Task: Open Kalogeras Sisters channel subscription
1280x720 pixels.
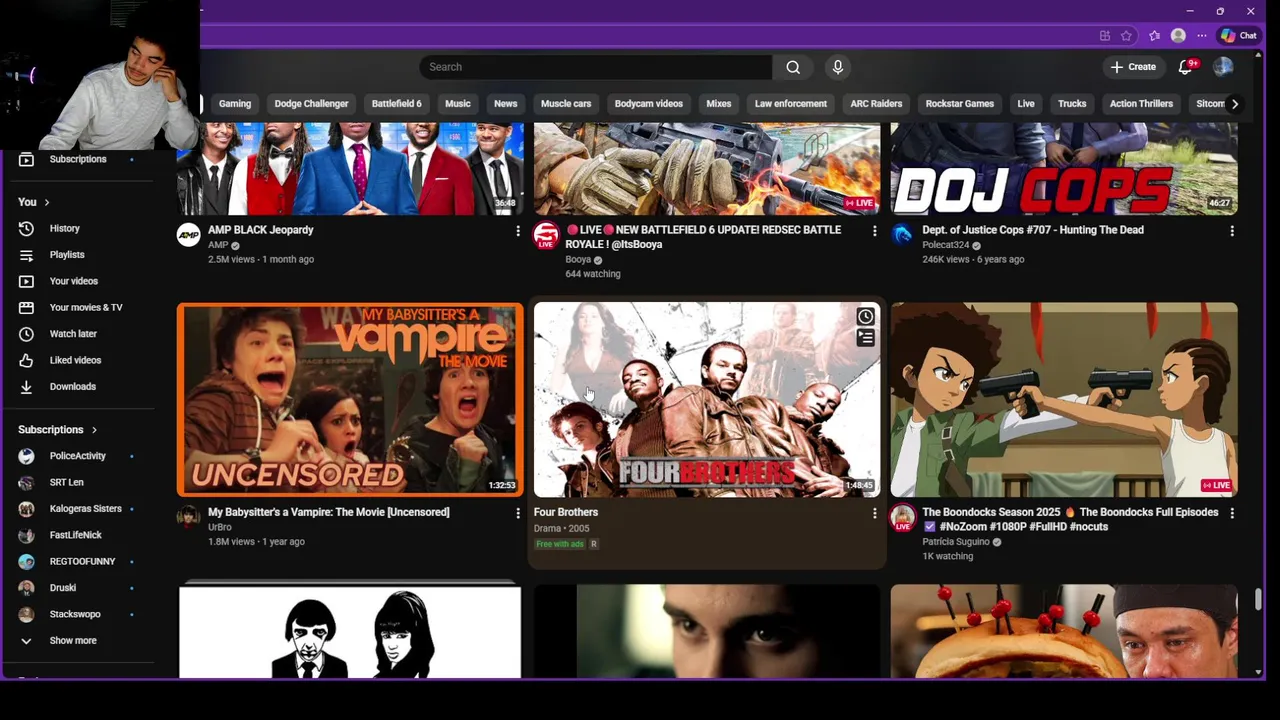Action: click(86, 509)
